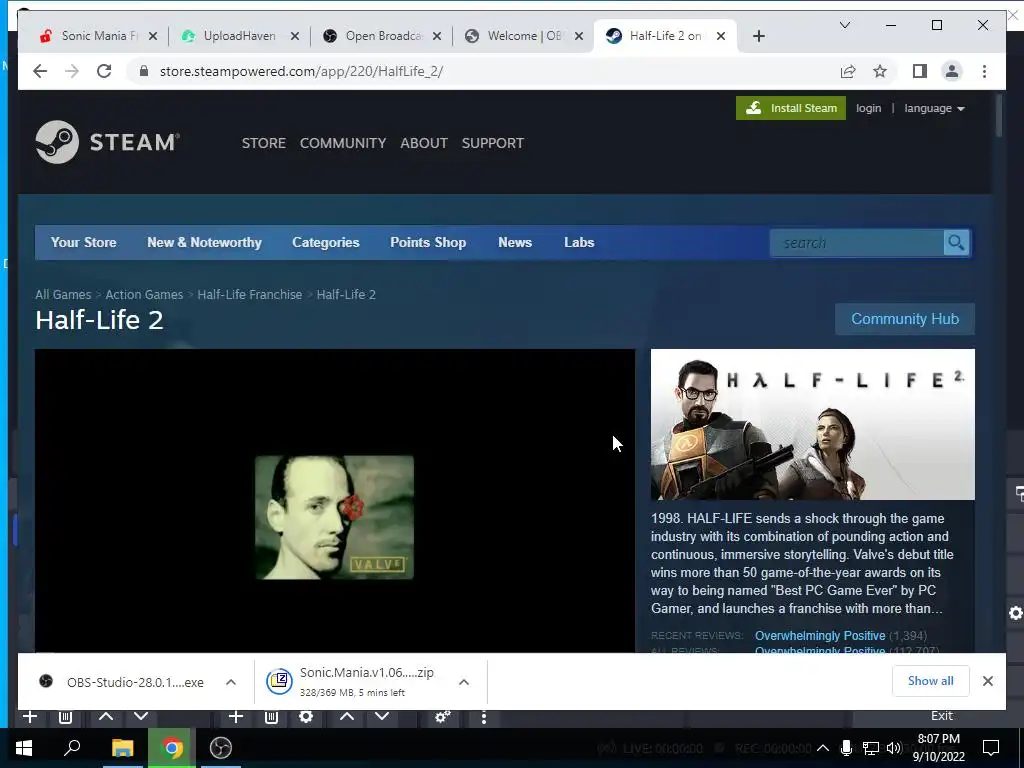Open OBS Studio from taskbar
Image resolution: width=1024 pixels, height=768 pixels.
coord(221,748)
